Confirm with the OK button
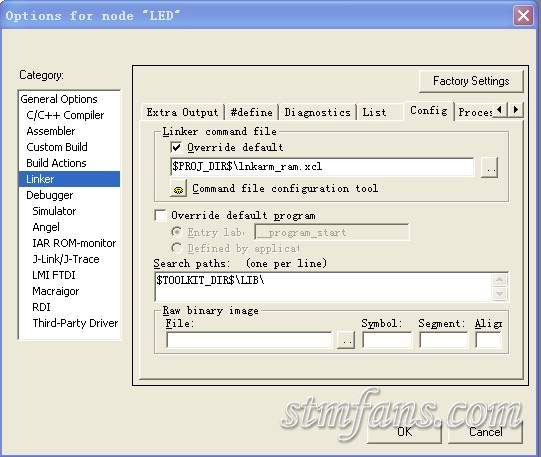541x457 pixels. [x=404, y=431]
